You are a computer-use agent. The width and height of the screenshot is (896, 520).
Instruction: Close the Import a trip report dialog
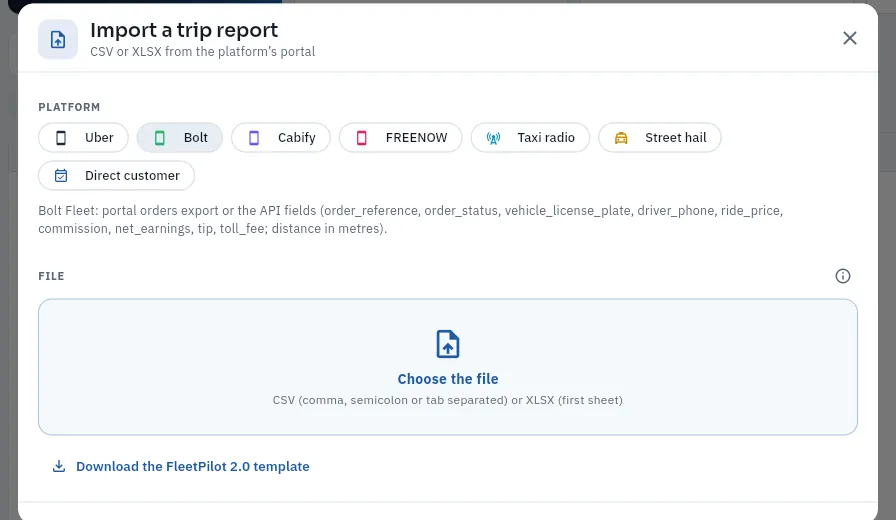pyautogui.click(x=850, y=38)
